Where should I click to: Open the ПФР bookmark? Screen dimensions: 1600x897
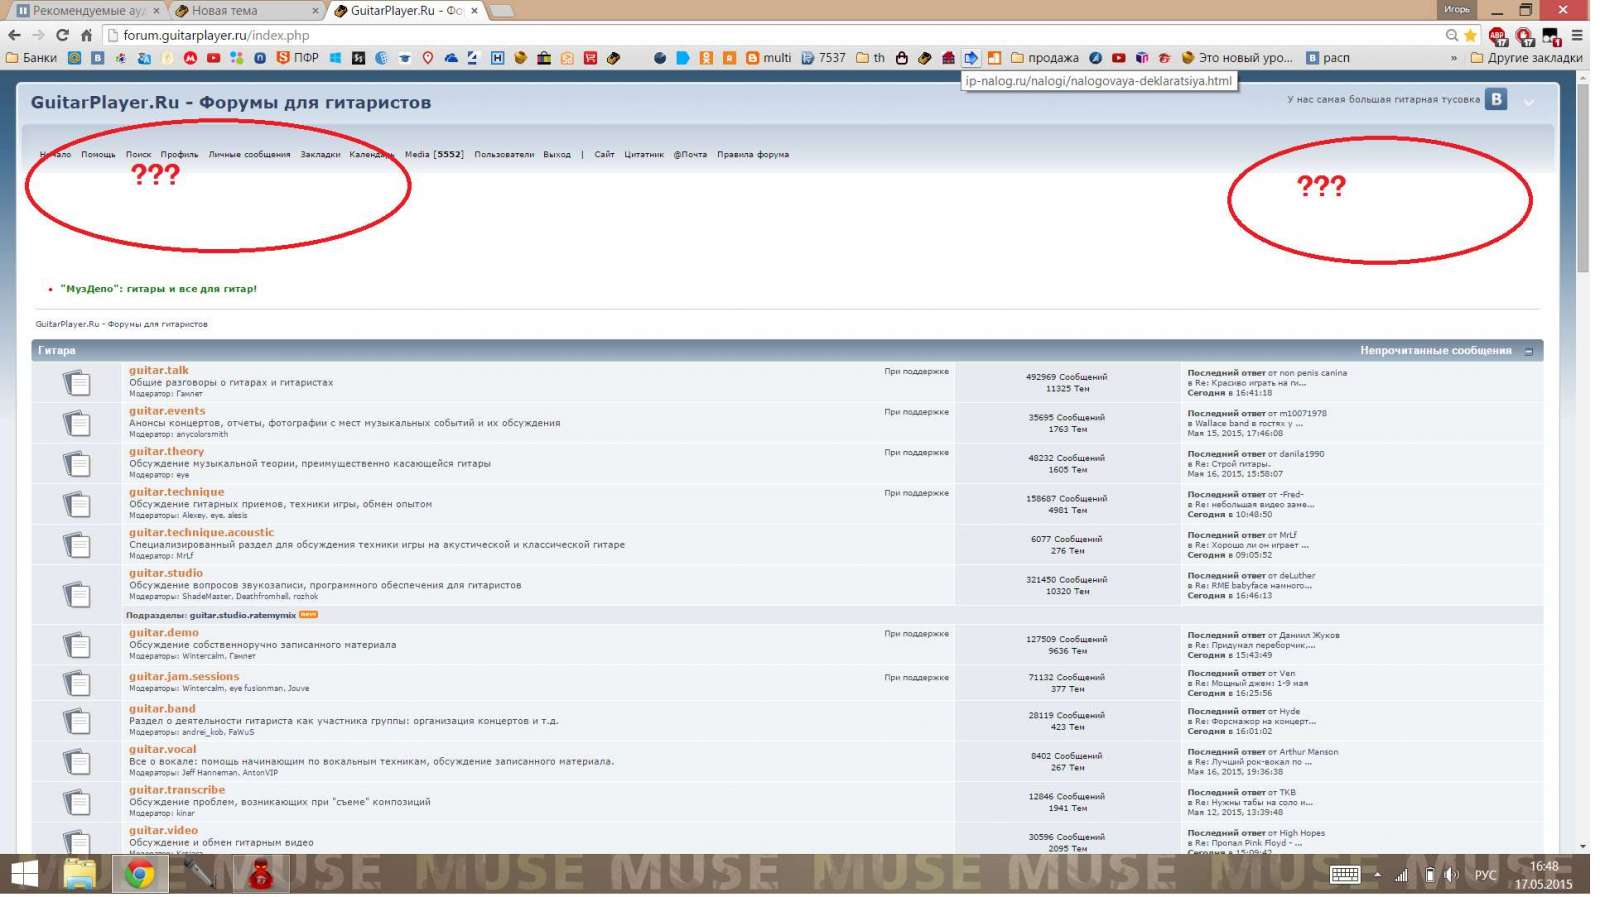298,58
